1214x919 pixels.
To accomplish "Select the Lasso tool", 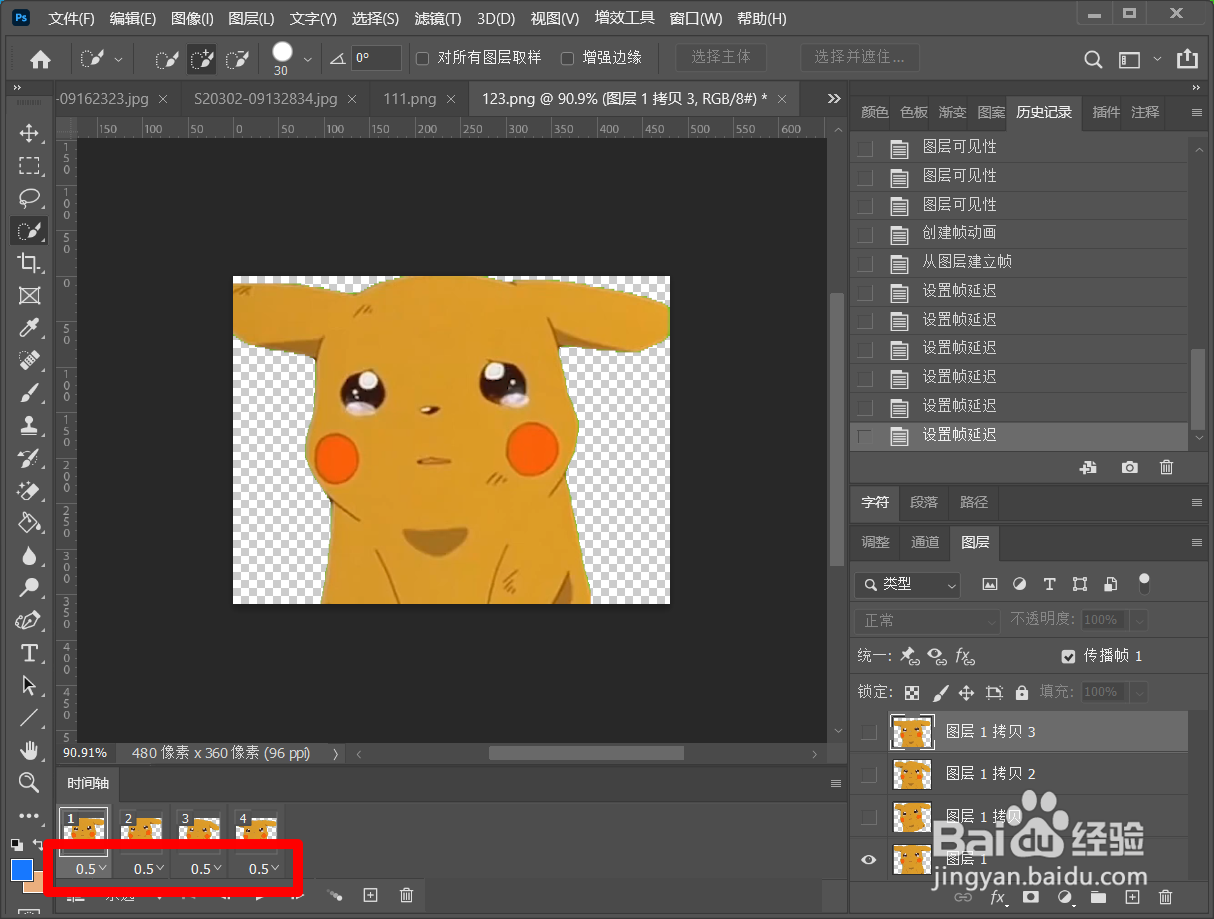I will coord(29,198).
